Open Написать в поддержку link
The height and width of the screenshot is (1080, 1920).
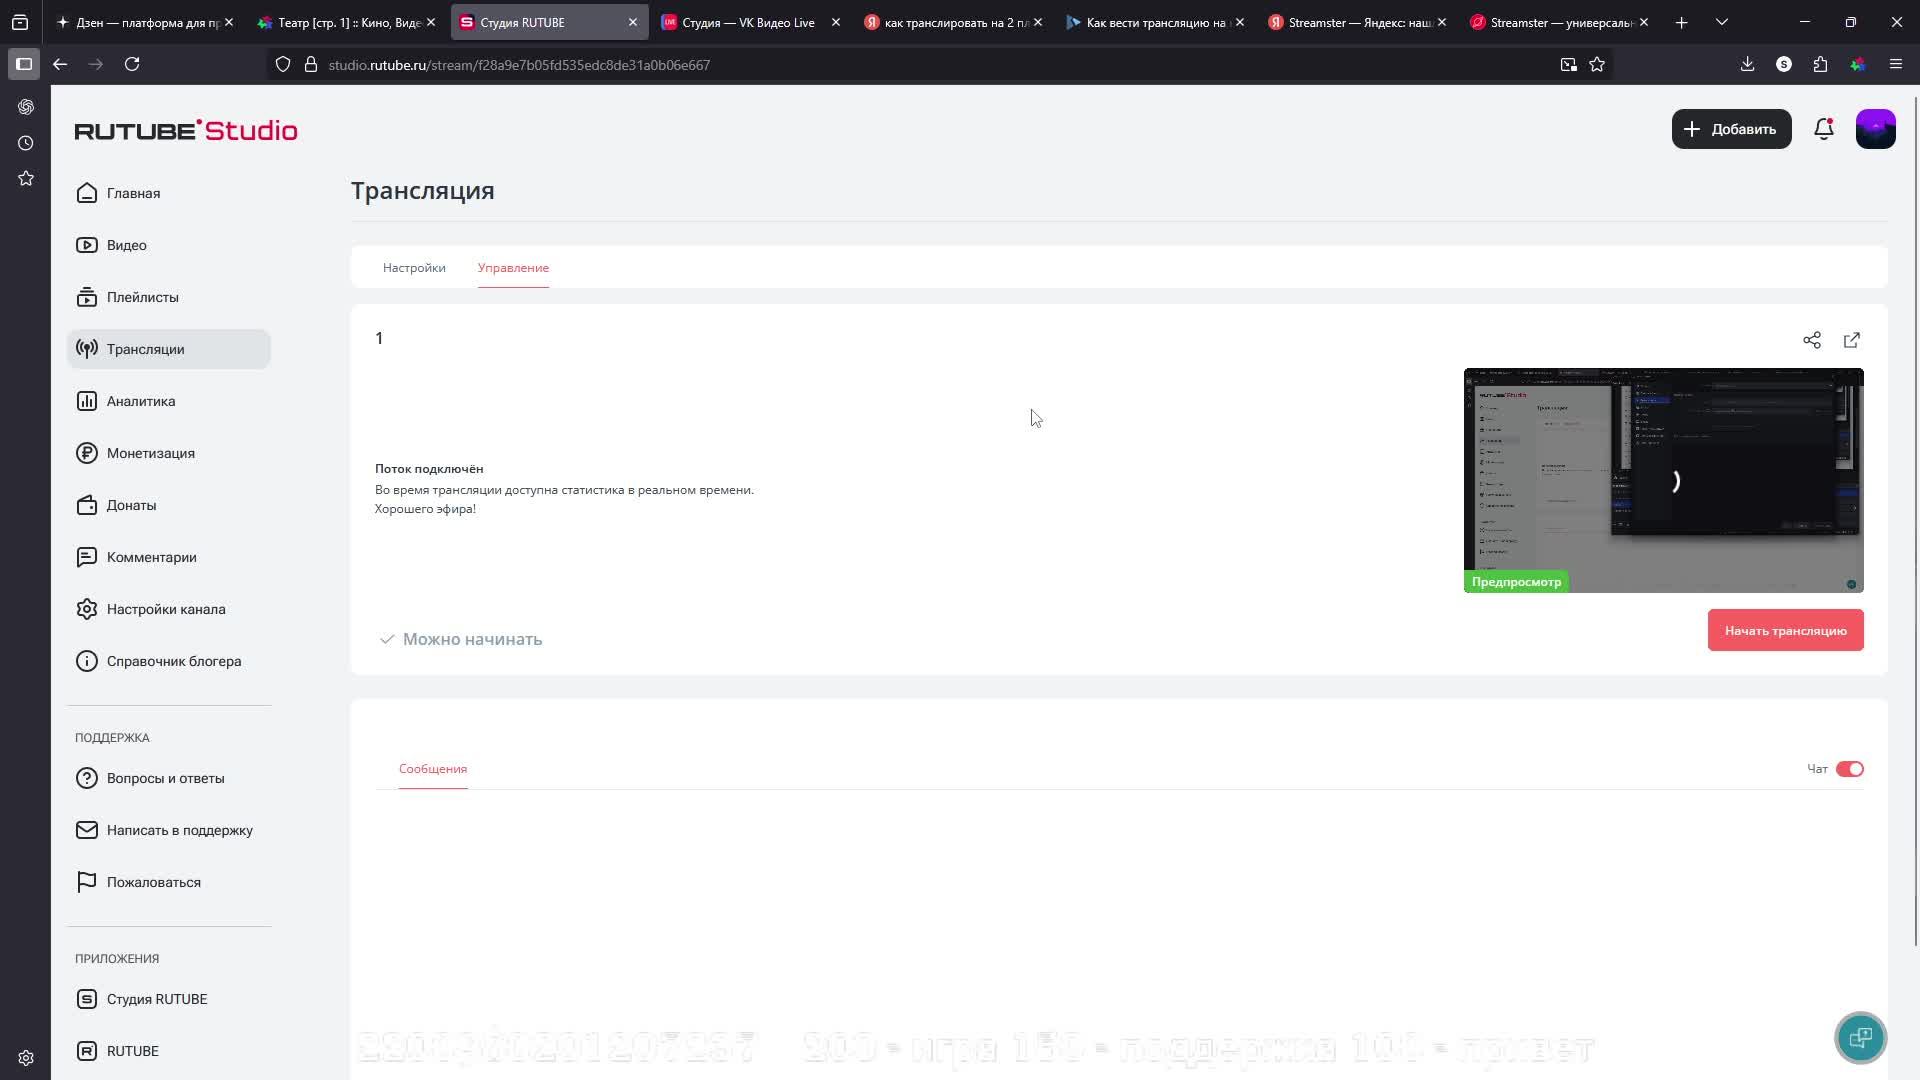tap(179, 830)
